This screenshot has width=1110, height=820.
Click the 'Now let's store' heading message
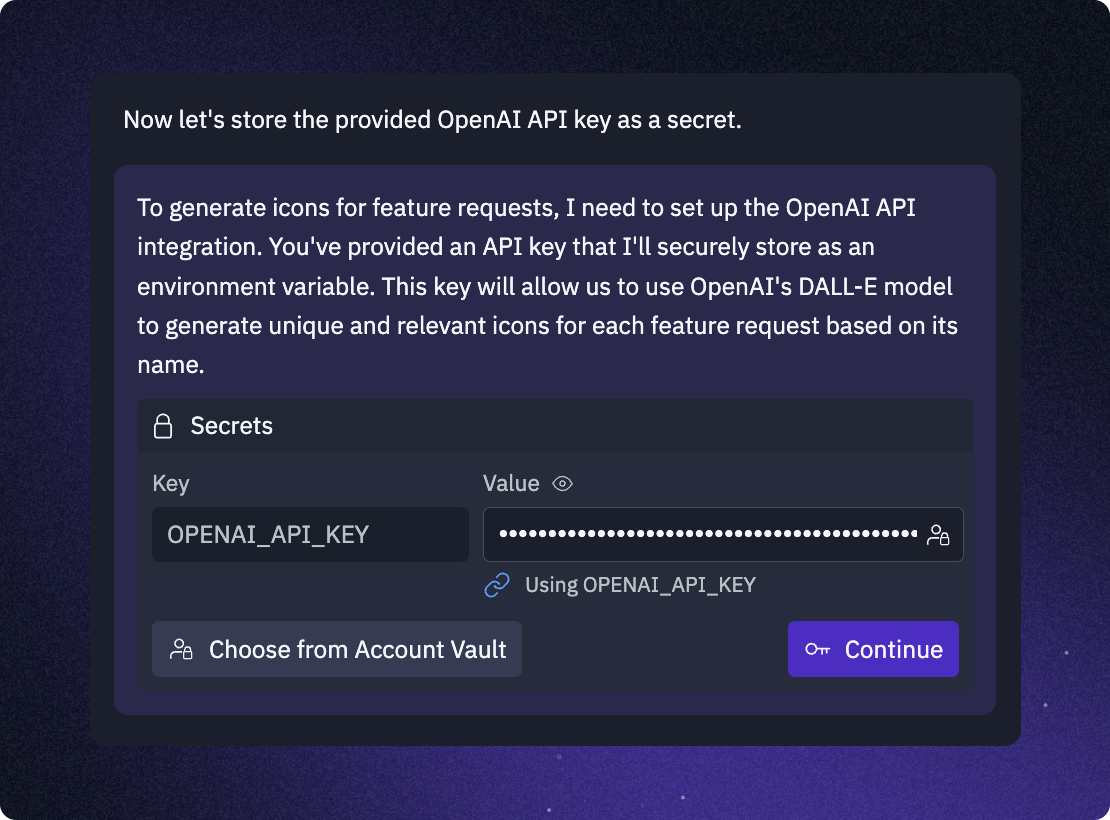(433, 120)
